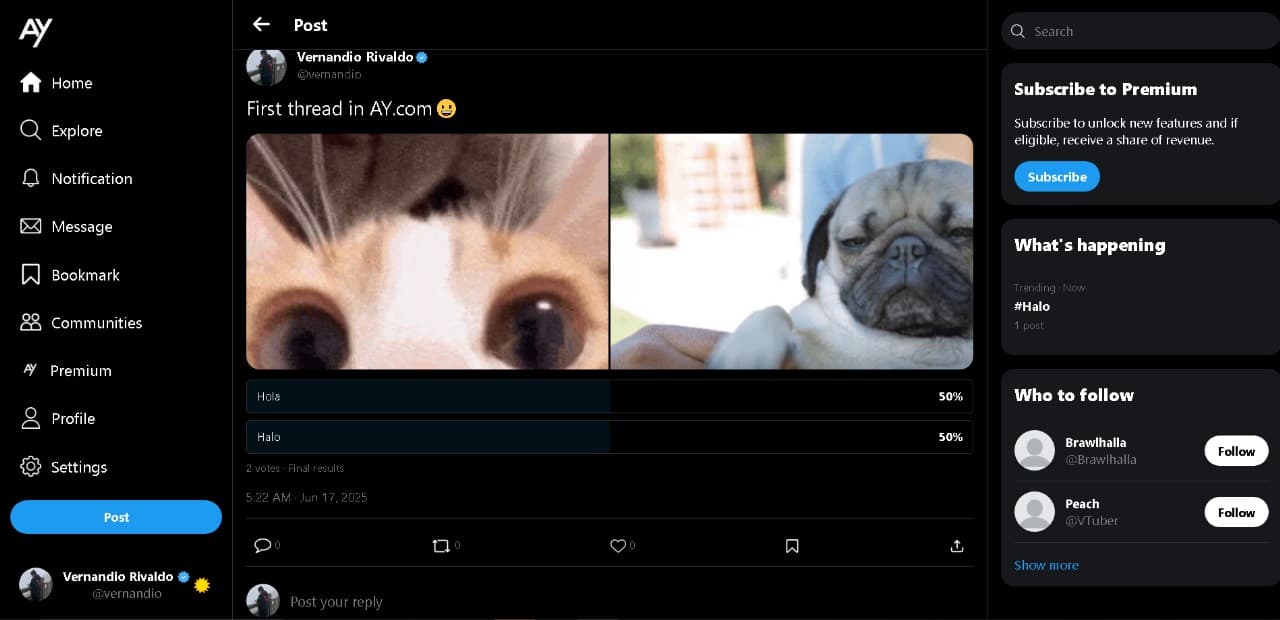Open the AY logo home icon

[x=36, y=31]
